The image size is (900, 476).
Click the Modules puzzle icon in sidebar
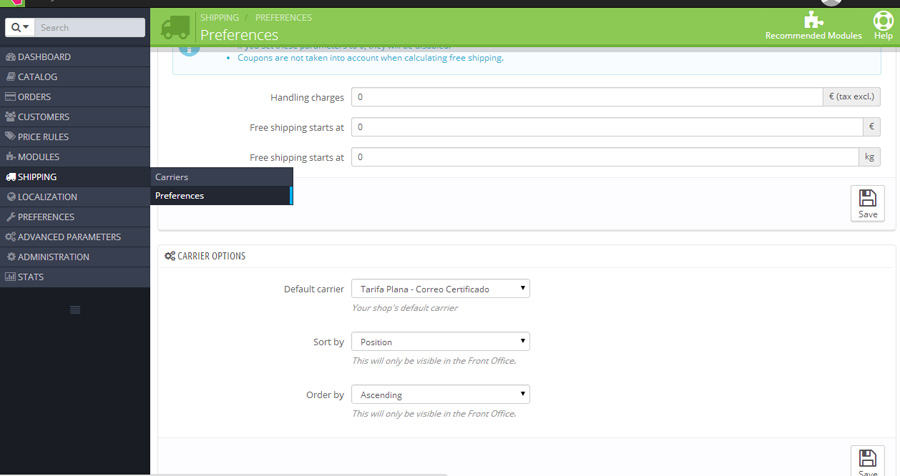pyautogui.click(x=10, y=156)
